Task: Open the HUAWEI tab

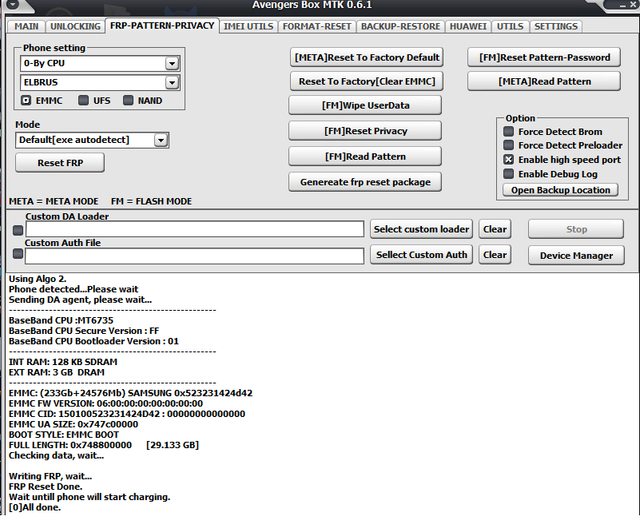Action: [468, 27]
